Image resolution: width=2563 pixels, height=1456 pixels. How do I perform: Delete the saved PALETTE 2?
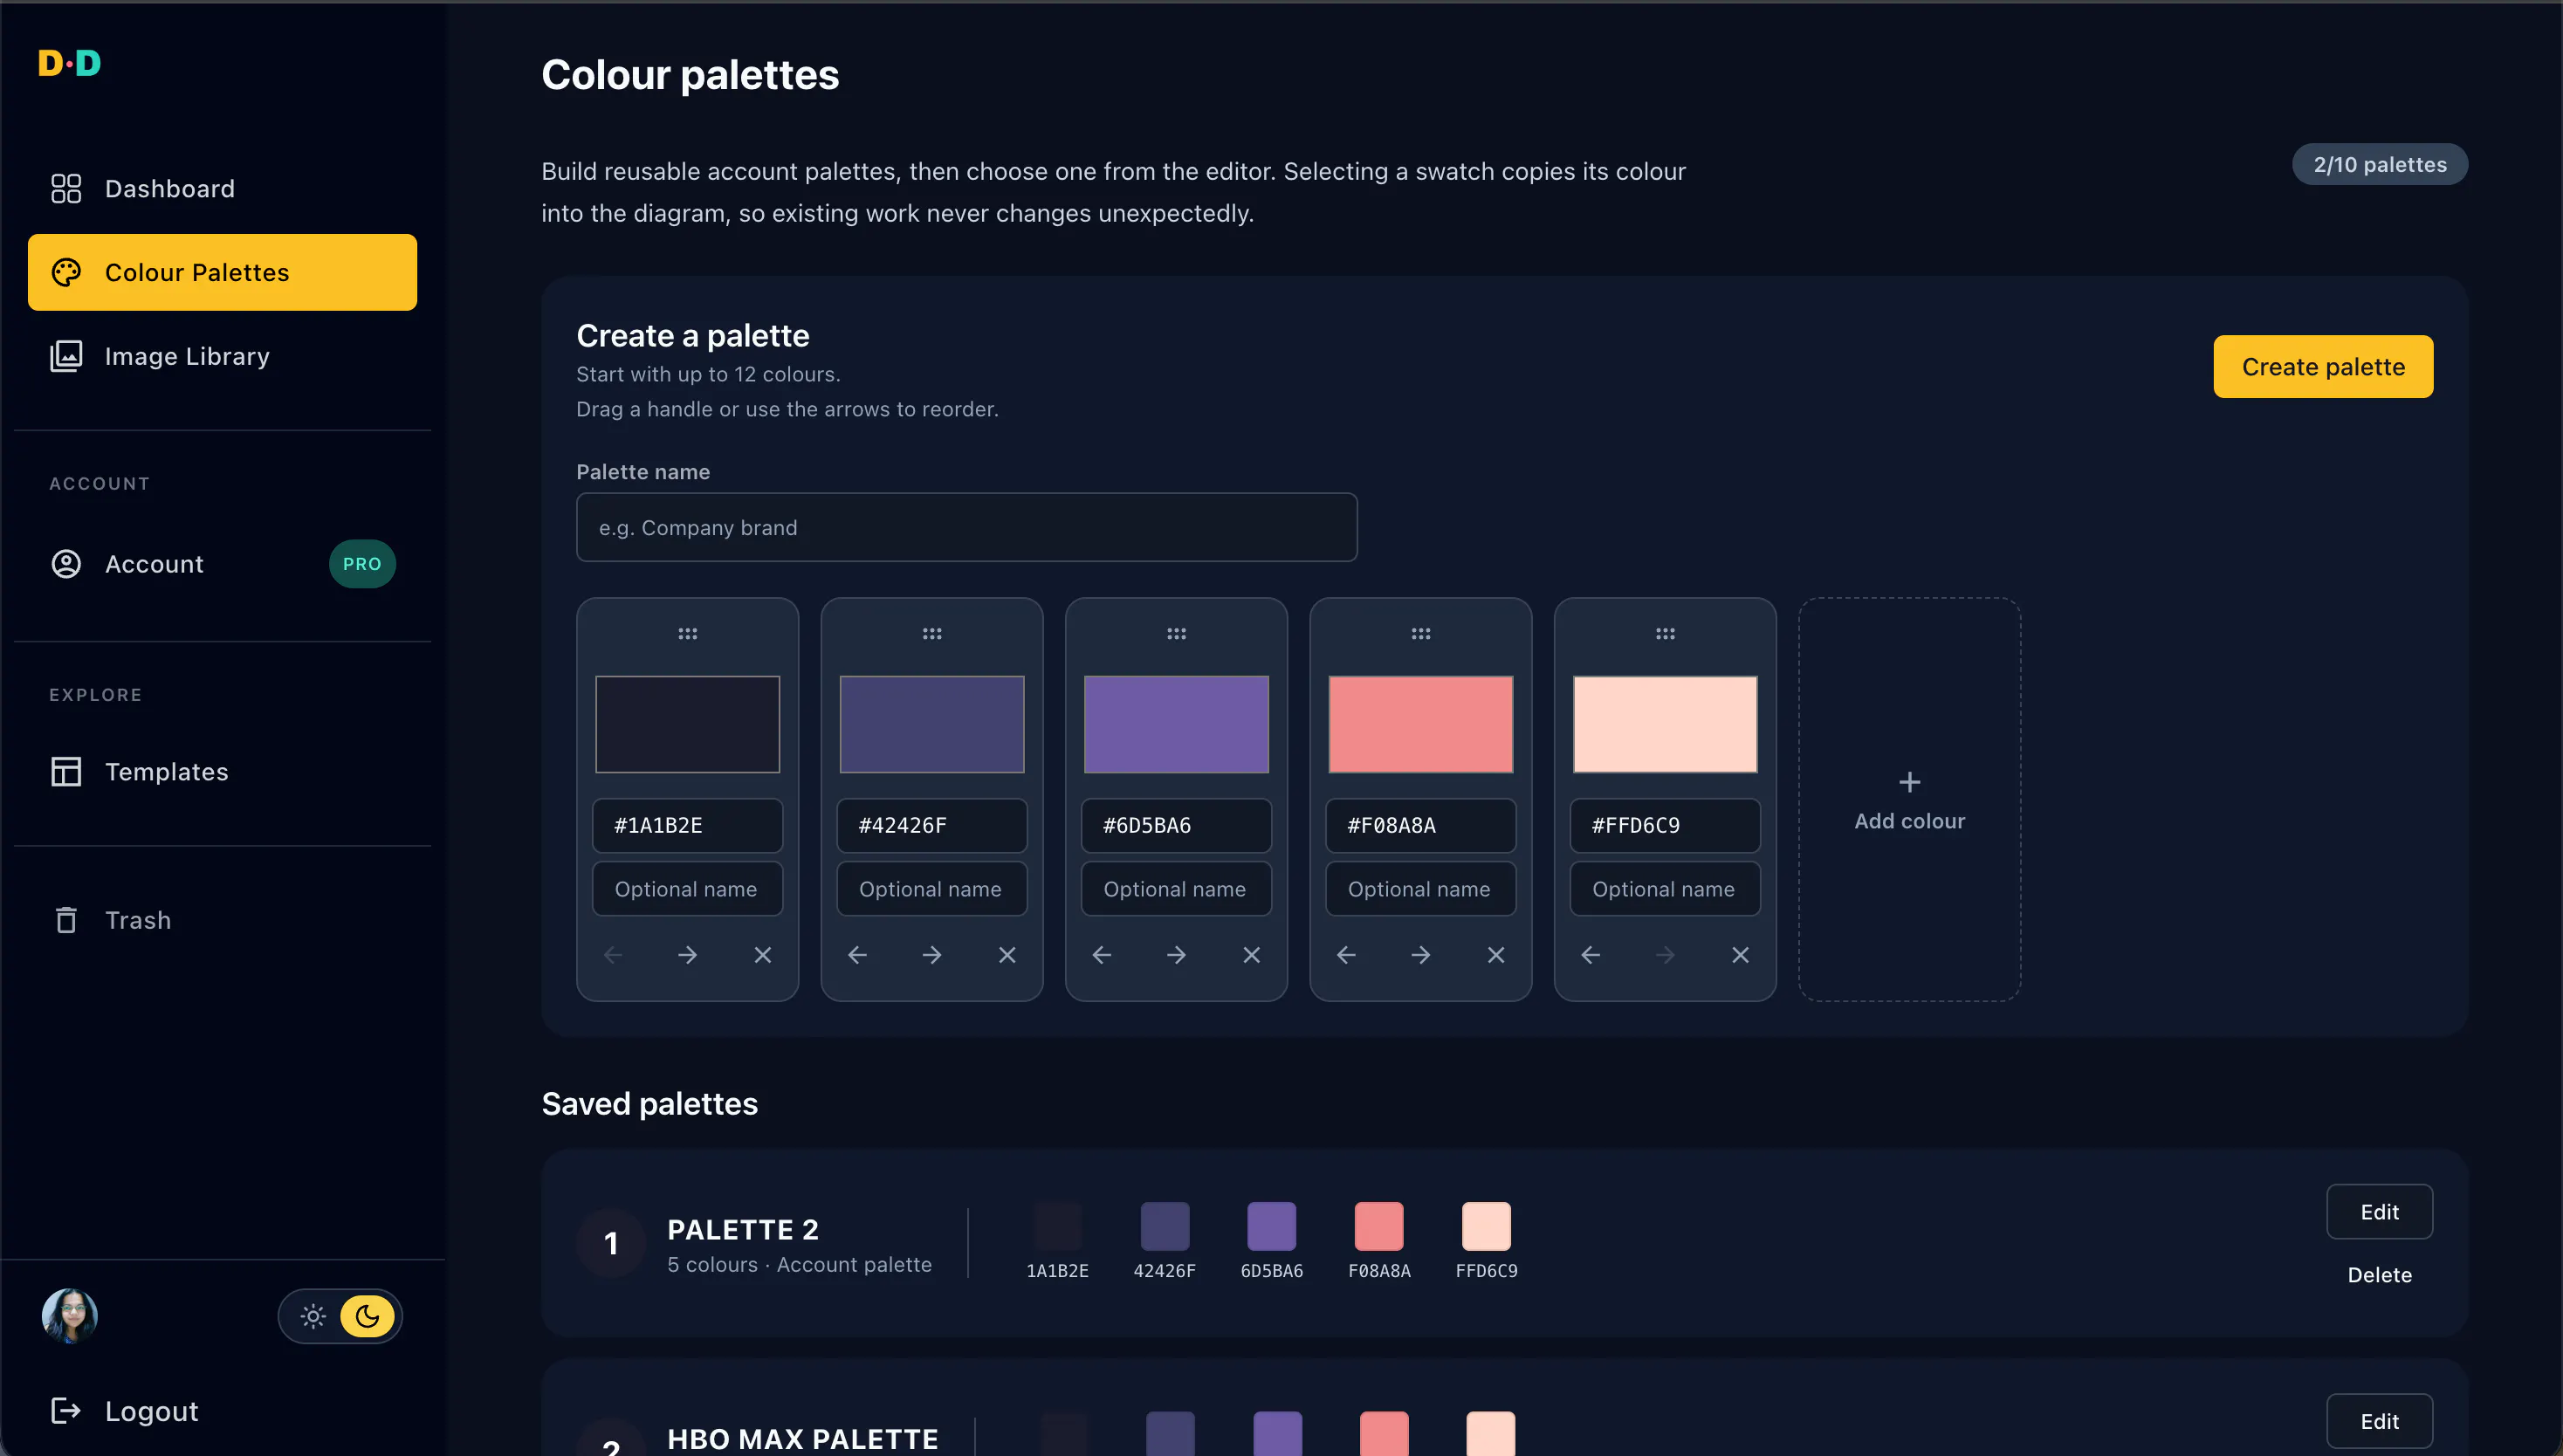tap(2379, 1274)
